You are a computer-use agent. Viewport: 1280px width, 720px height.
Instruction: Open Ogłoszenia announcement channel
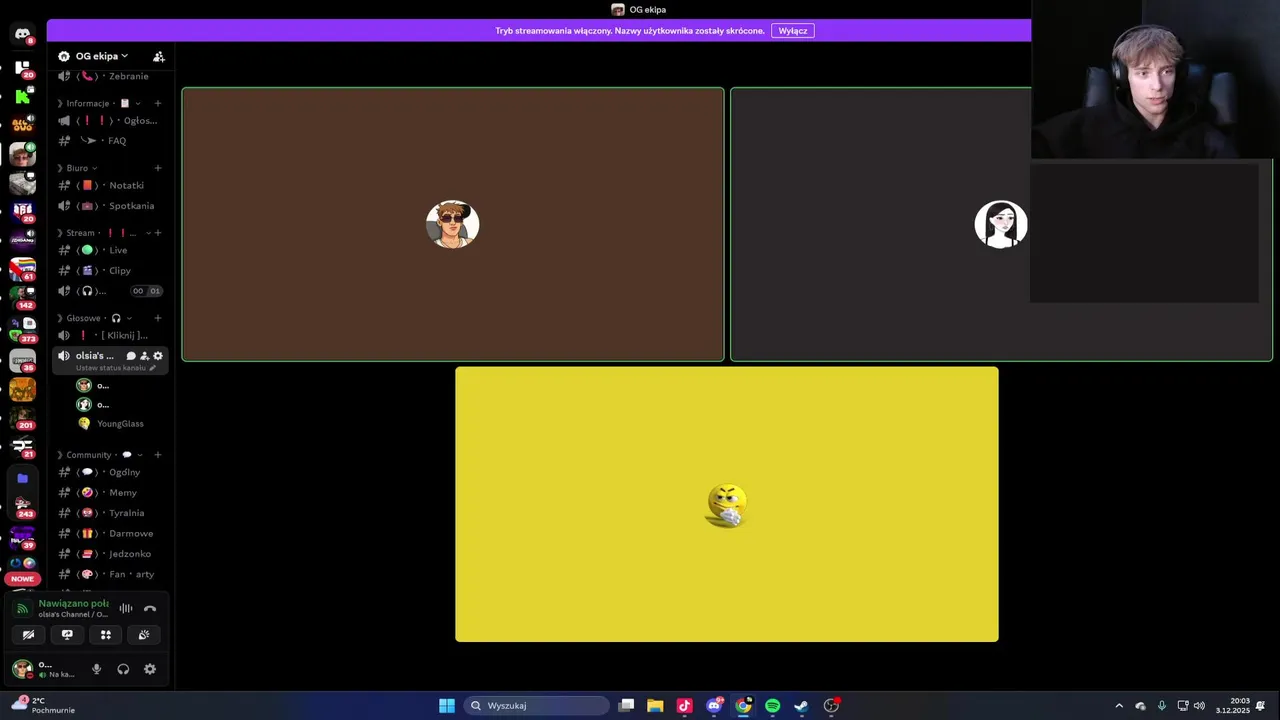pyautogui.click(x=110, y=121)
